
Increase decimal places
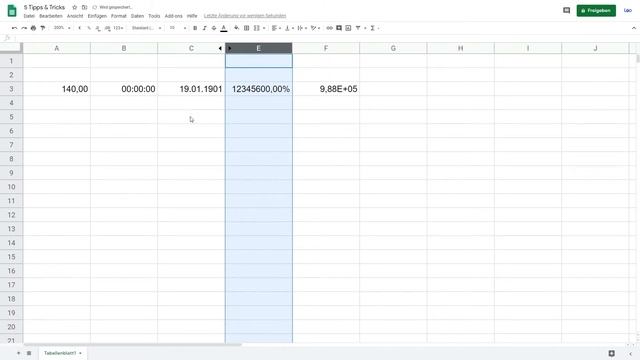[x=107, y=28]
